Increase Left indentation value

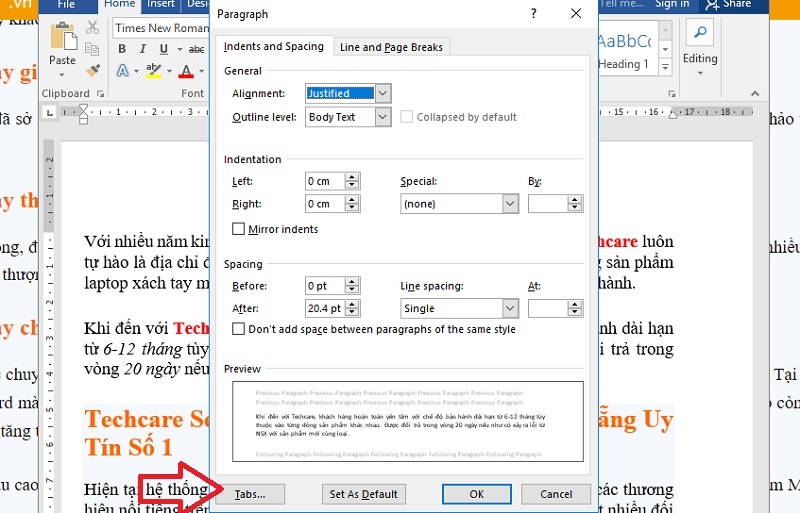pos(352,177)
